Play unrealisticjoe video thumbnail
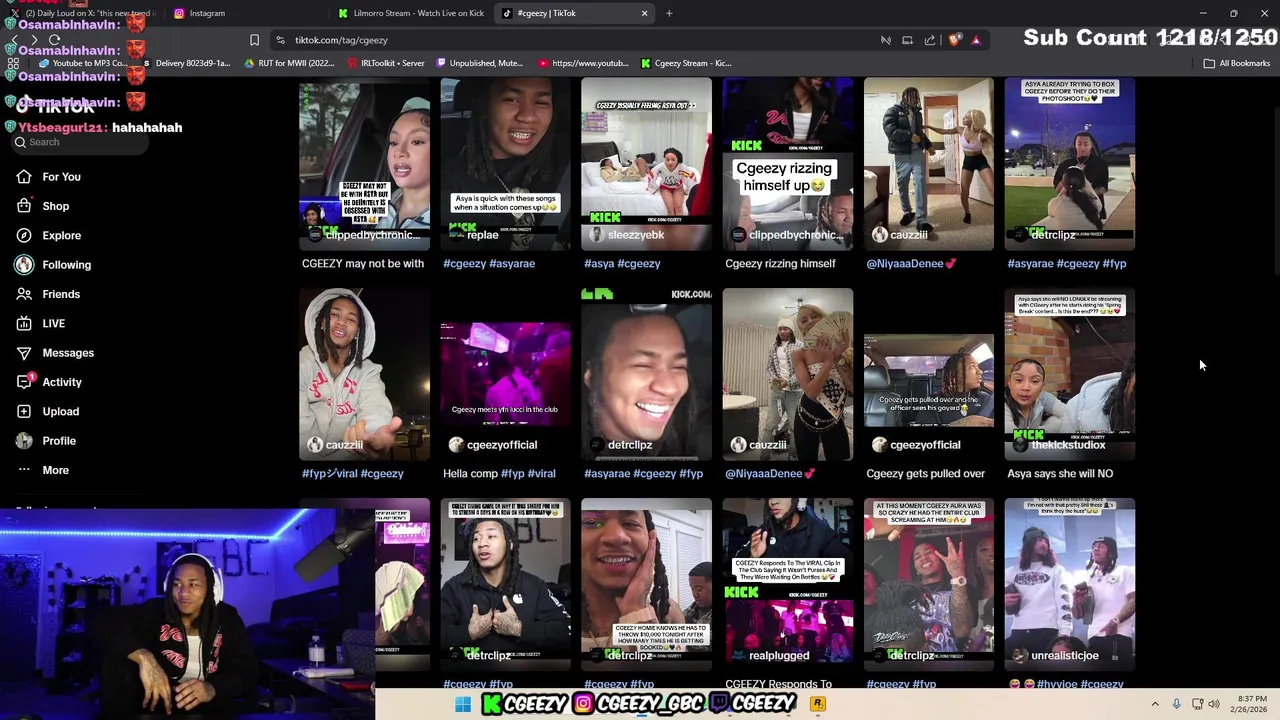 click(x=1069, y=584)
